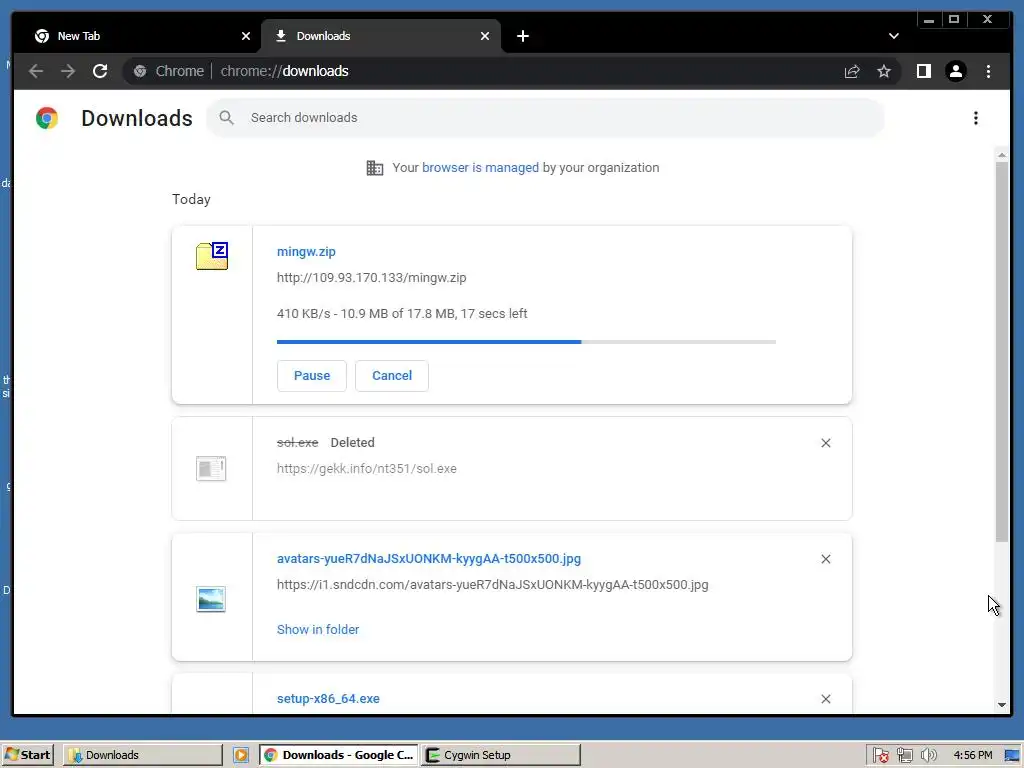Screen dimensions: 1024x768
Task: Switch to Downloads folder taskbar window
Action: coord(142,755)
